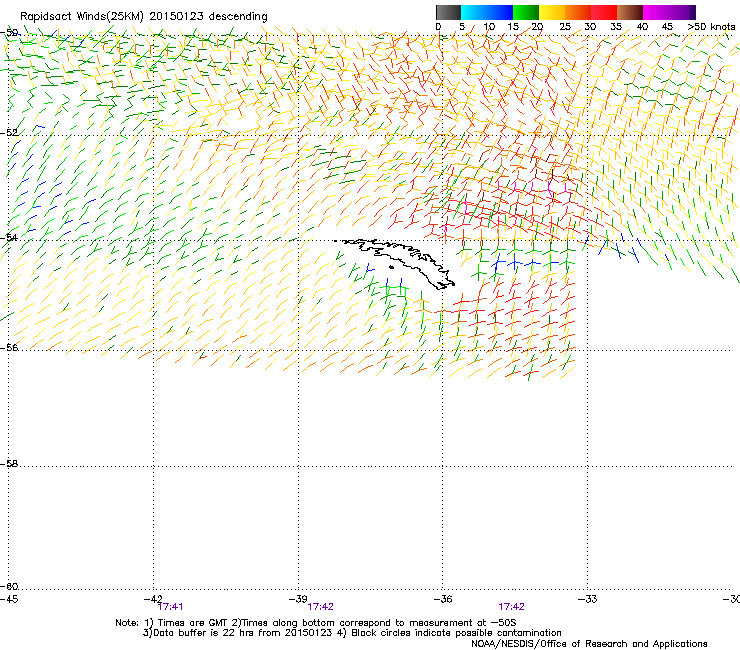The width and height of the screenshot is (740, 650).
Task: Click the -33 longitude axis label
Action: (x=588, y=599)
